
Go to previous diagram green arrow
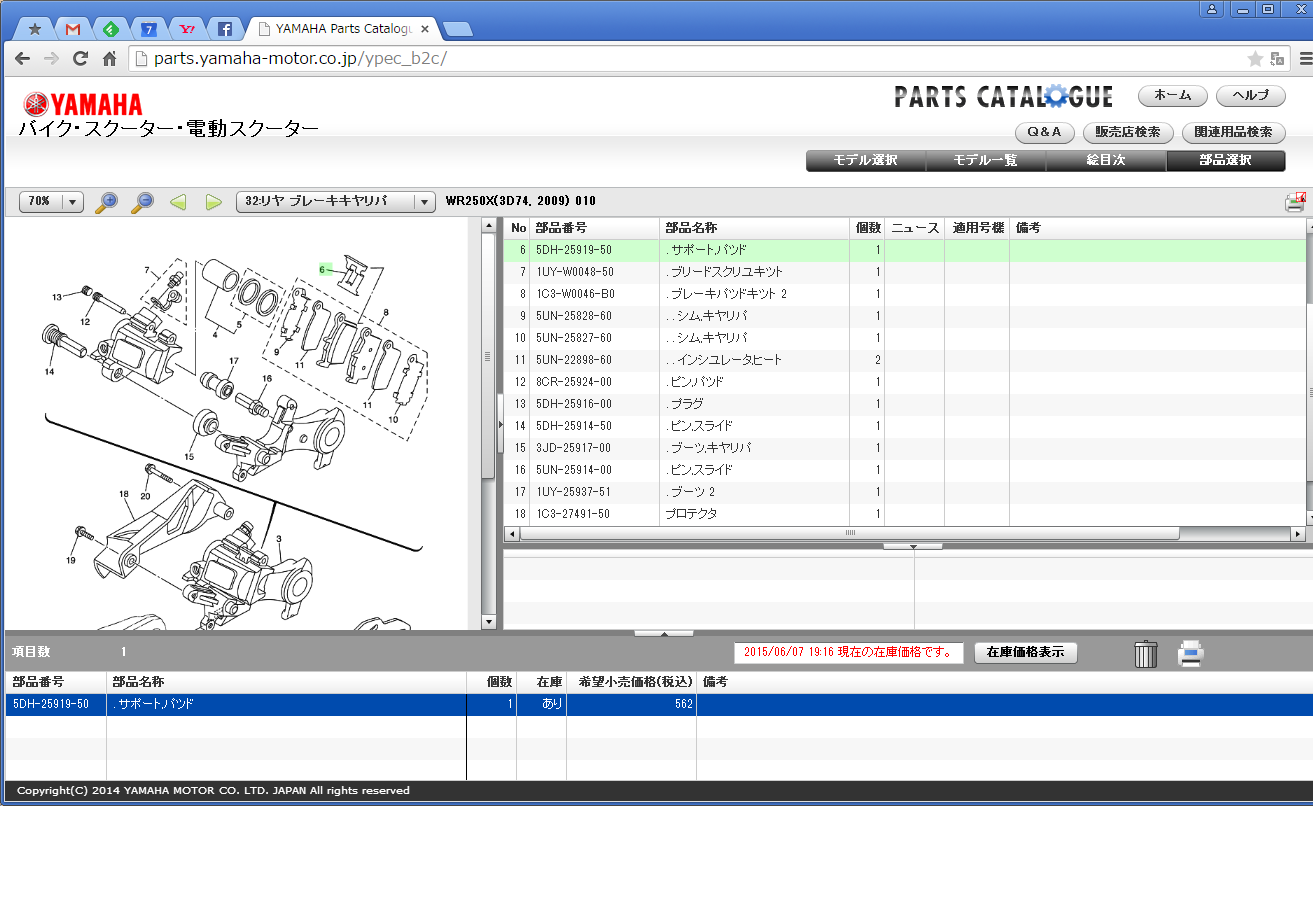178,202
